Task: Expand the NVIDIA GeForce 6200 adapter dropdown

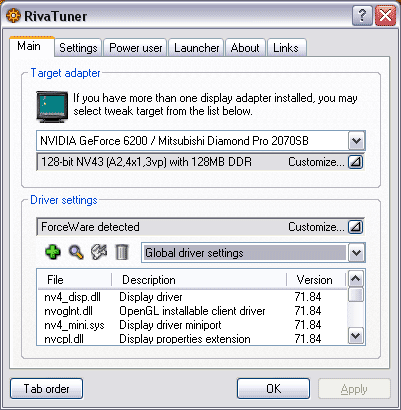Action: pyautogui.click(x=356, y=141)
